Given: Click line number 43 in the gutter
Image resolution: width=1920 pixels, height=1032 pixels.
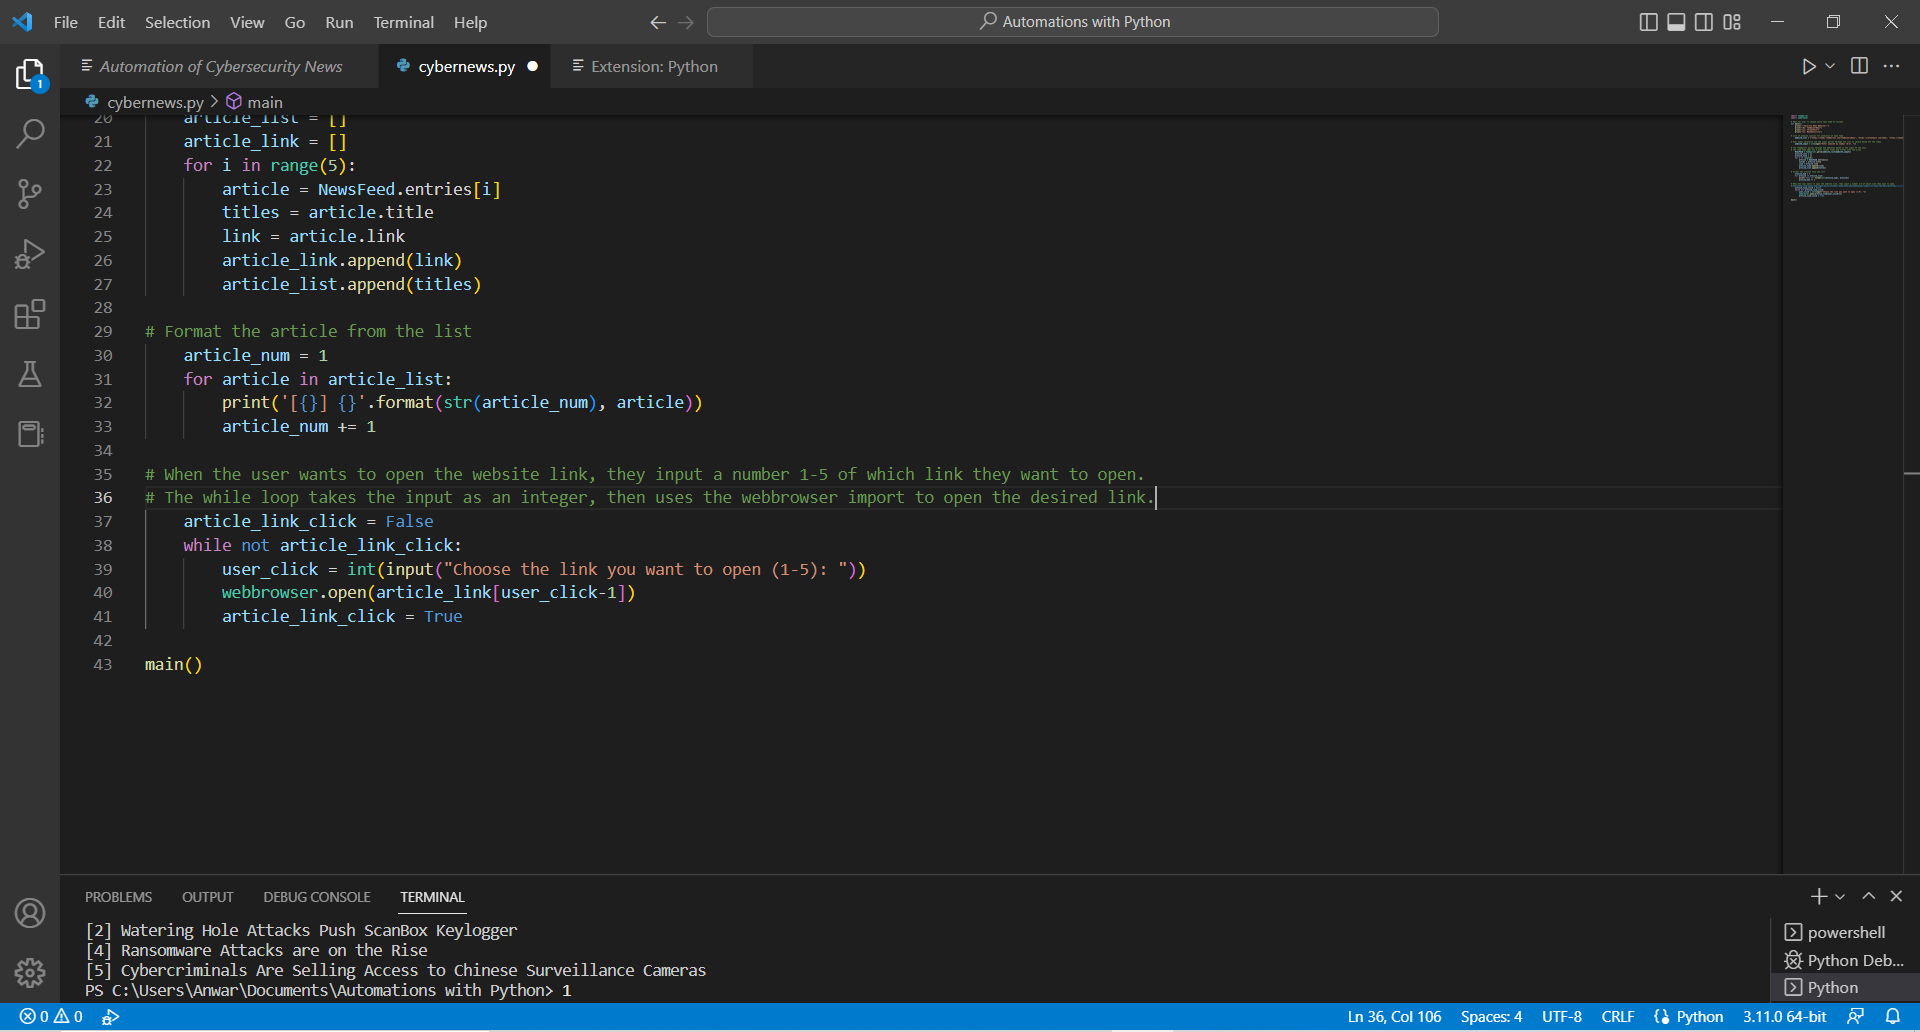Looking at the screenshot, I should click(103, 664).
